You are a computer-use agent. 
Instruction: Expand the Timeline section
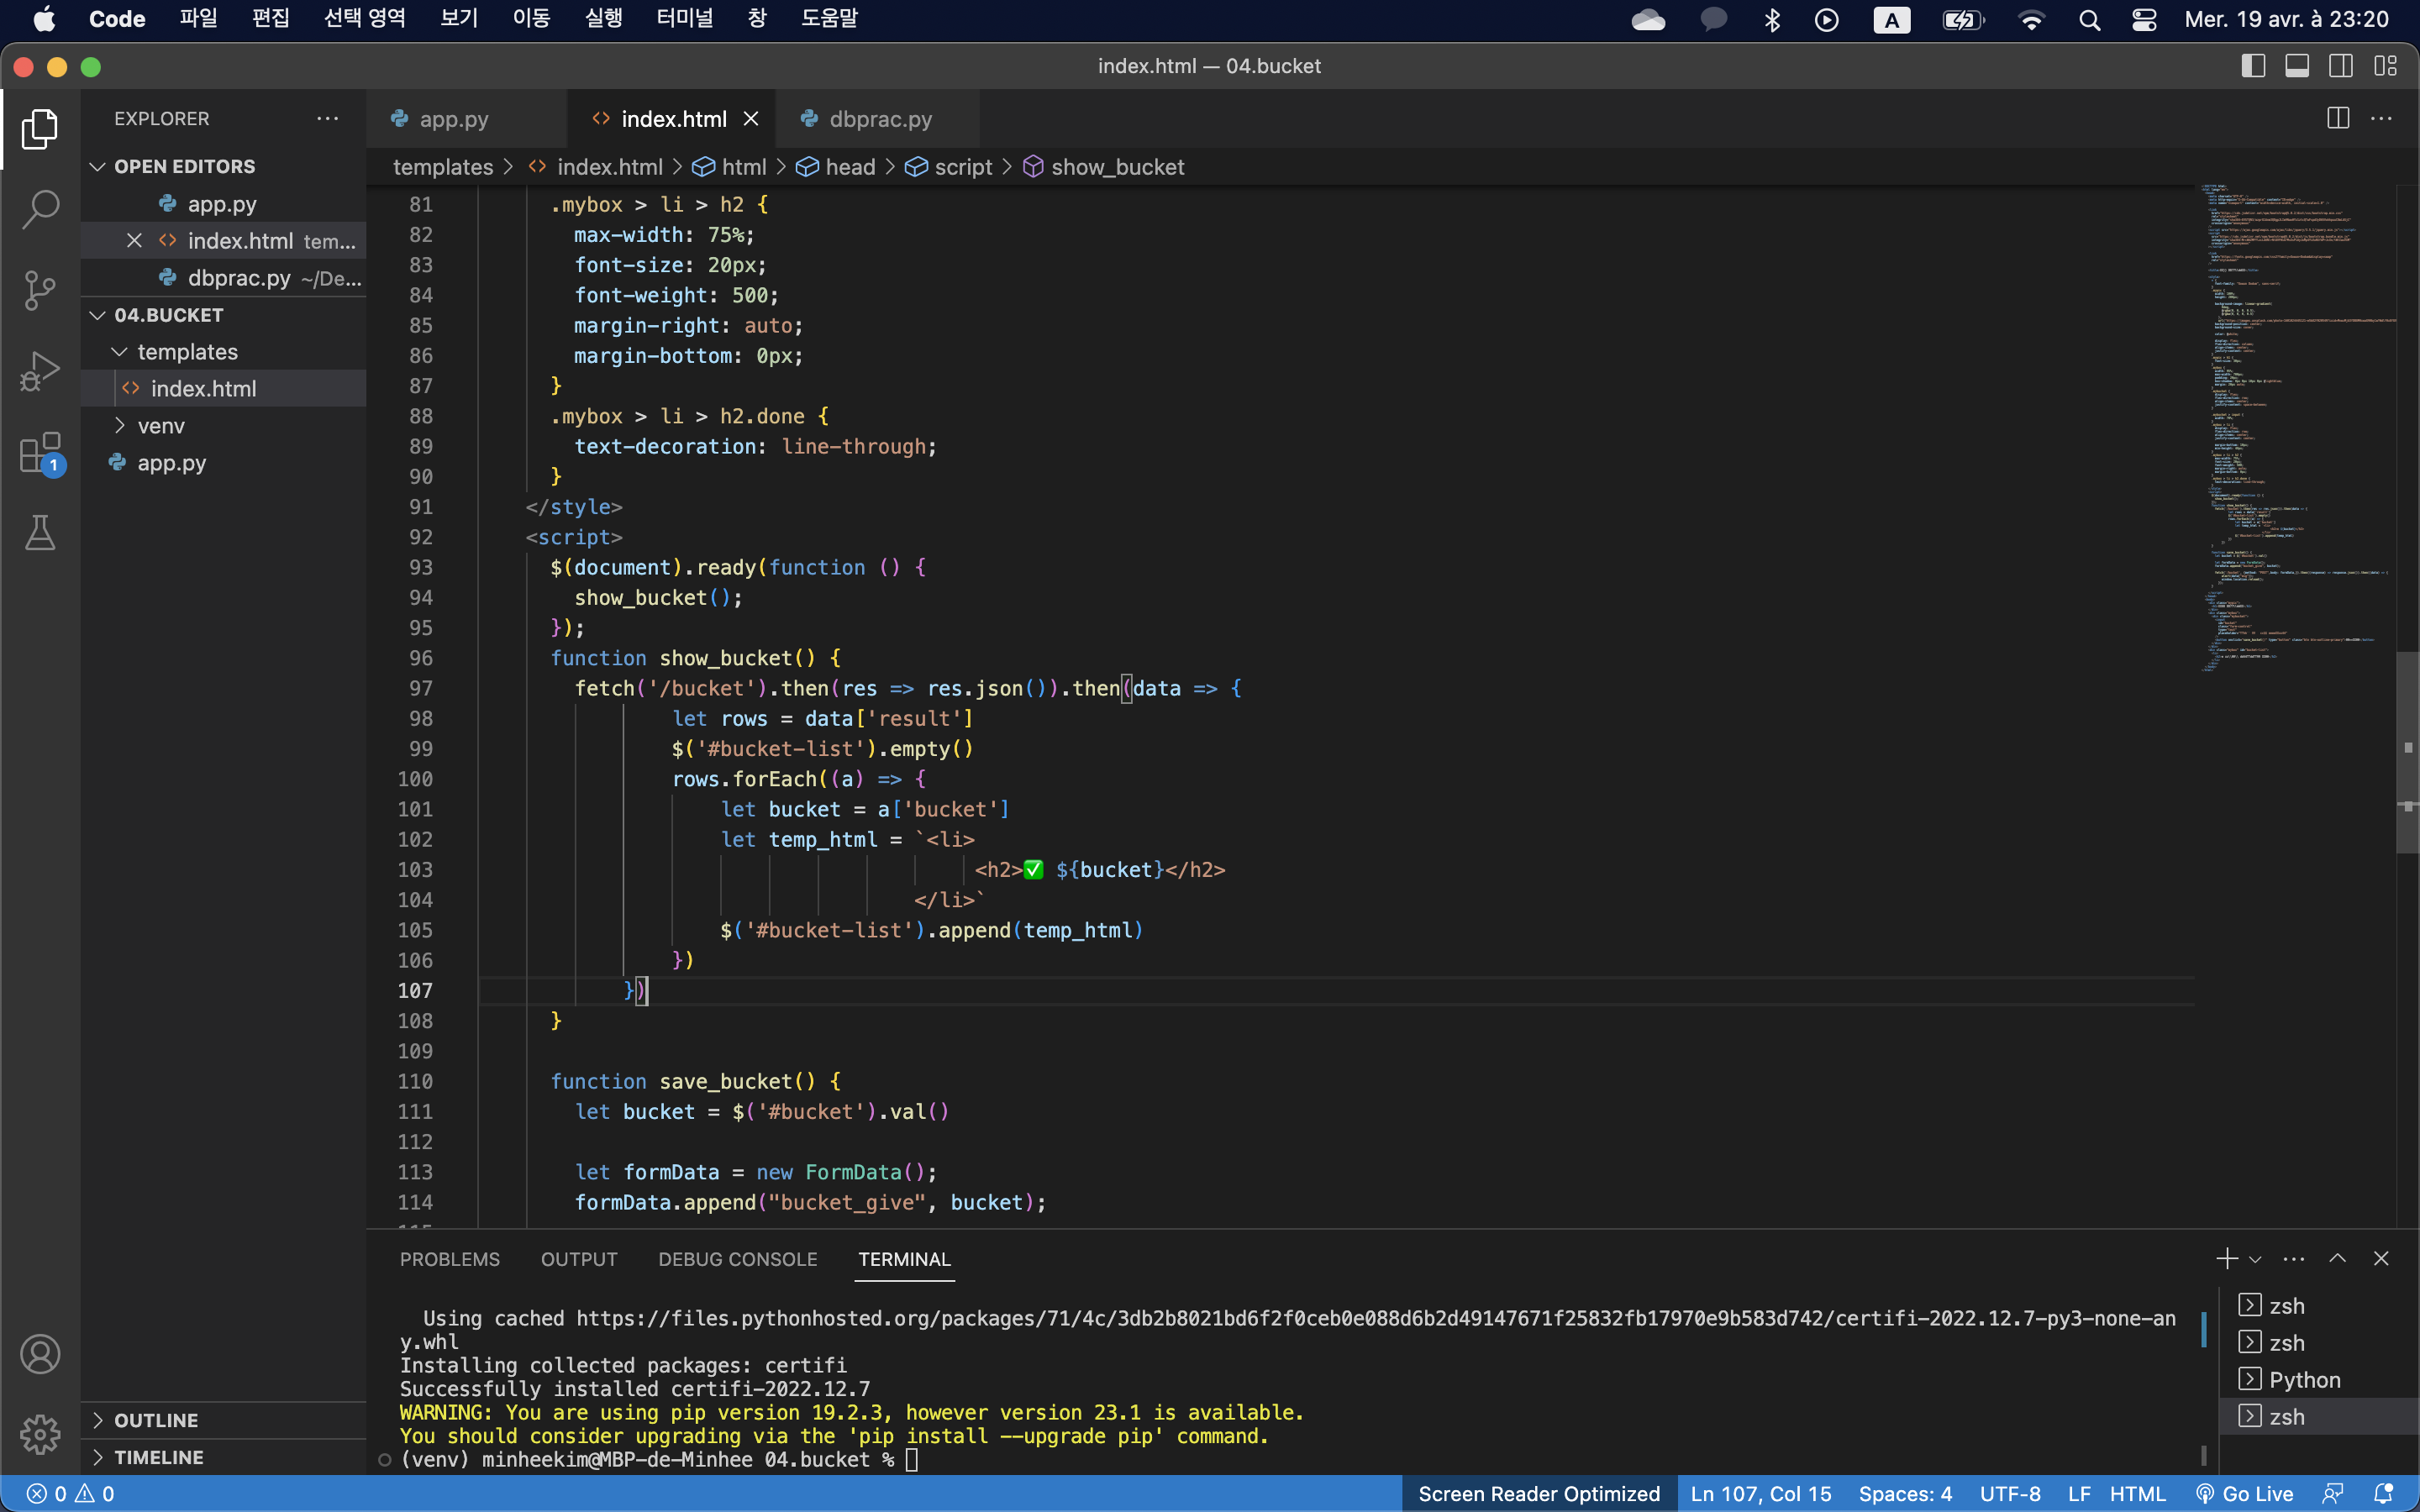(223, 1457)
